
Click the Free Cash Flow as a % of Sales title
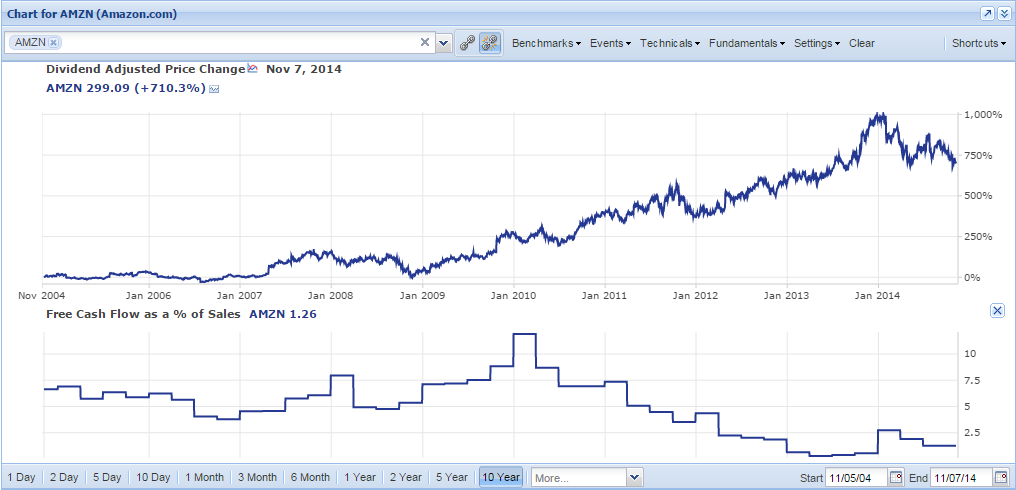tap(143, 314)
